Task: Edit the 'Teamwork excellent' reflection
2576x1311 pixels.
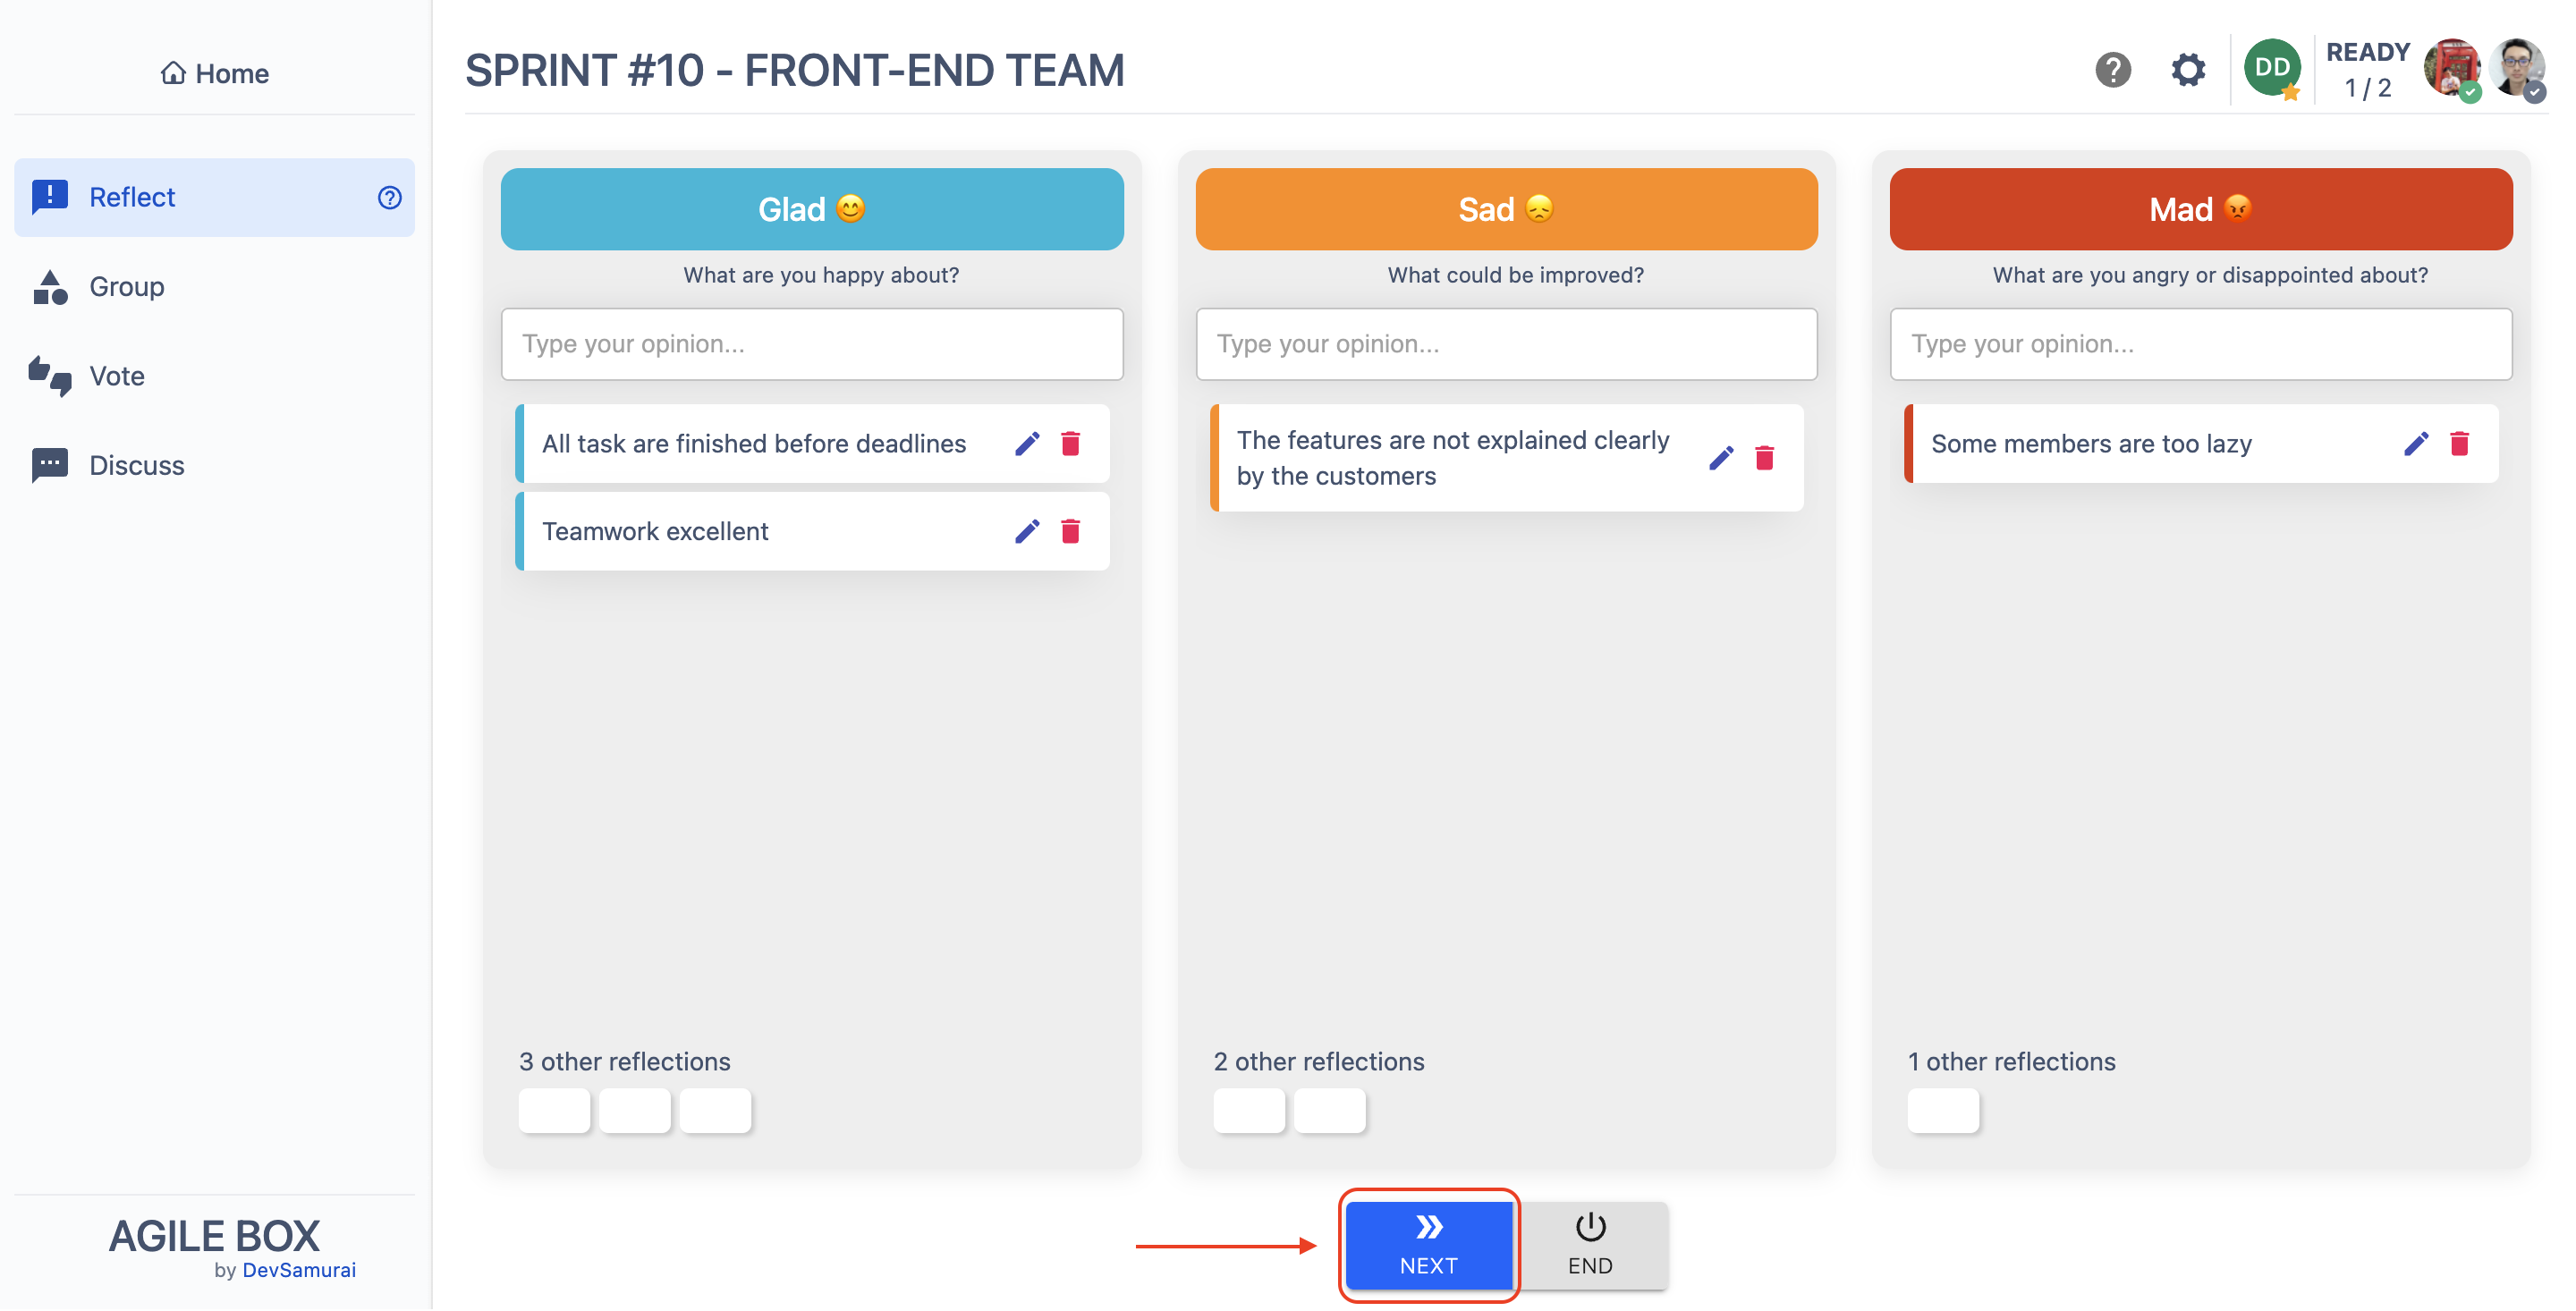Action: pos(1027,531)
